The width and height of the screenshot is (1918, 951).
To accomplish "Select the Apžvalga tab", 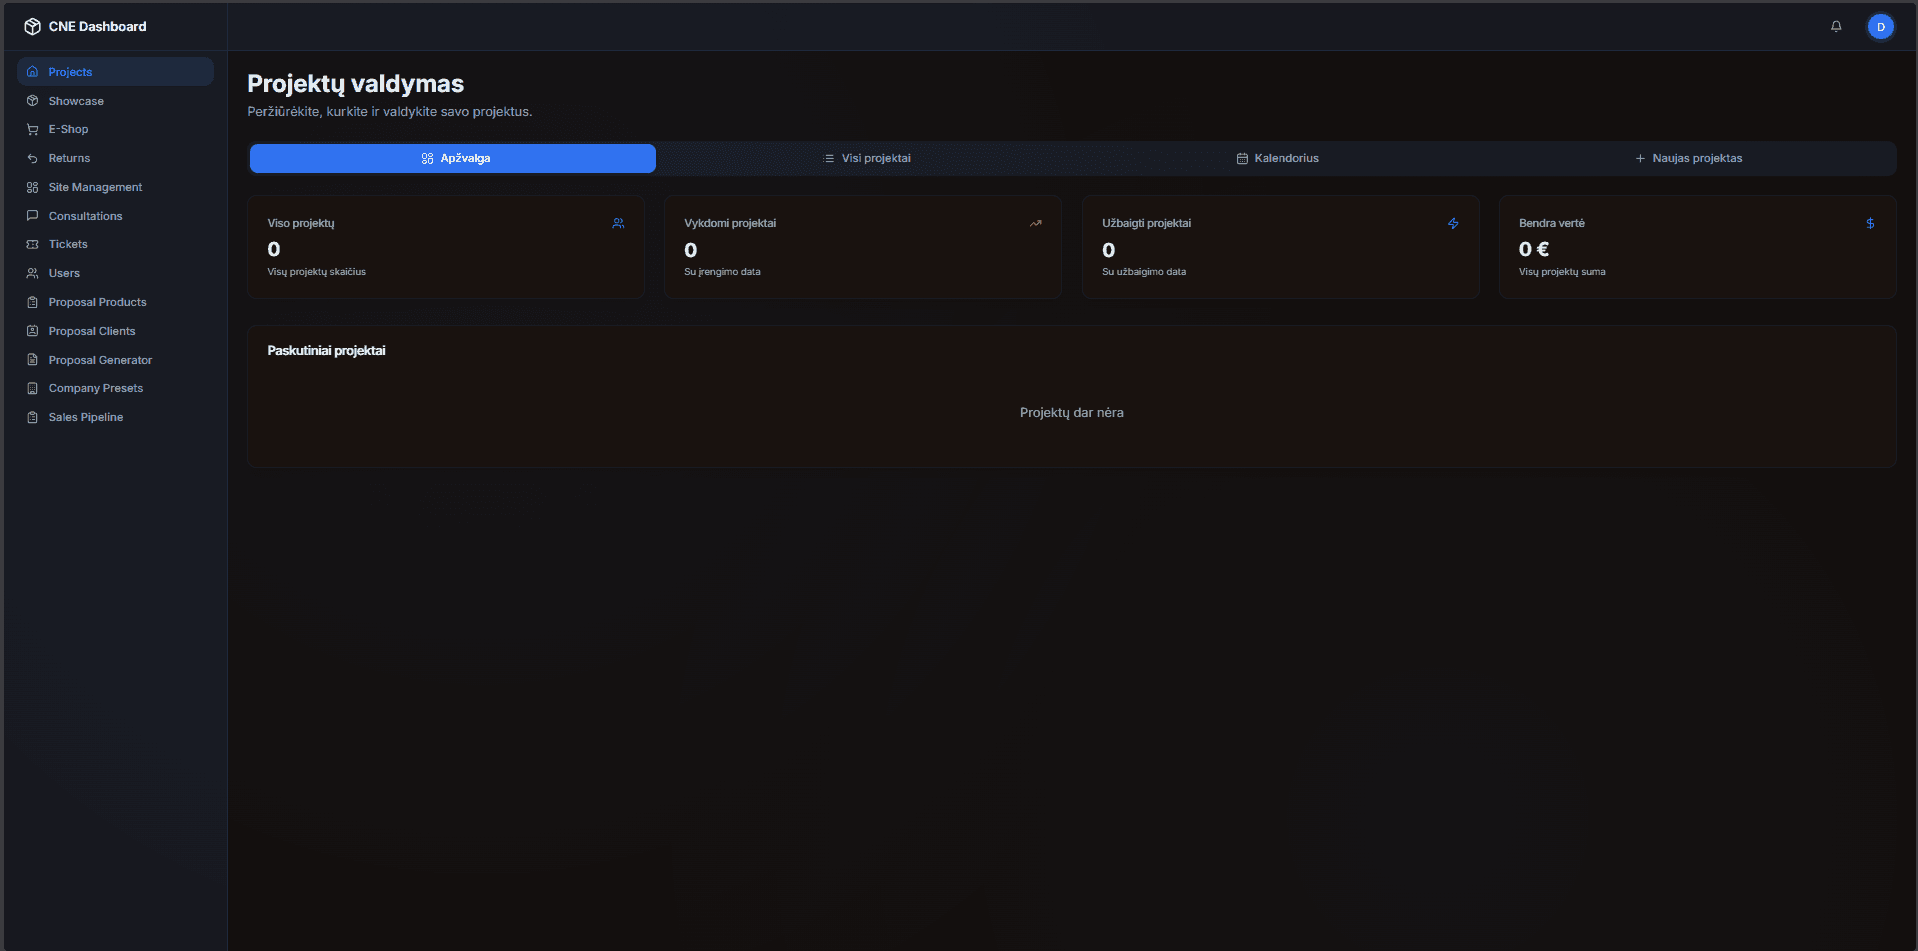I will (x=452, y=158).
